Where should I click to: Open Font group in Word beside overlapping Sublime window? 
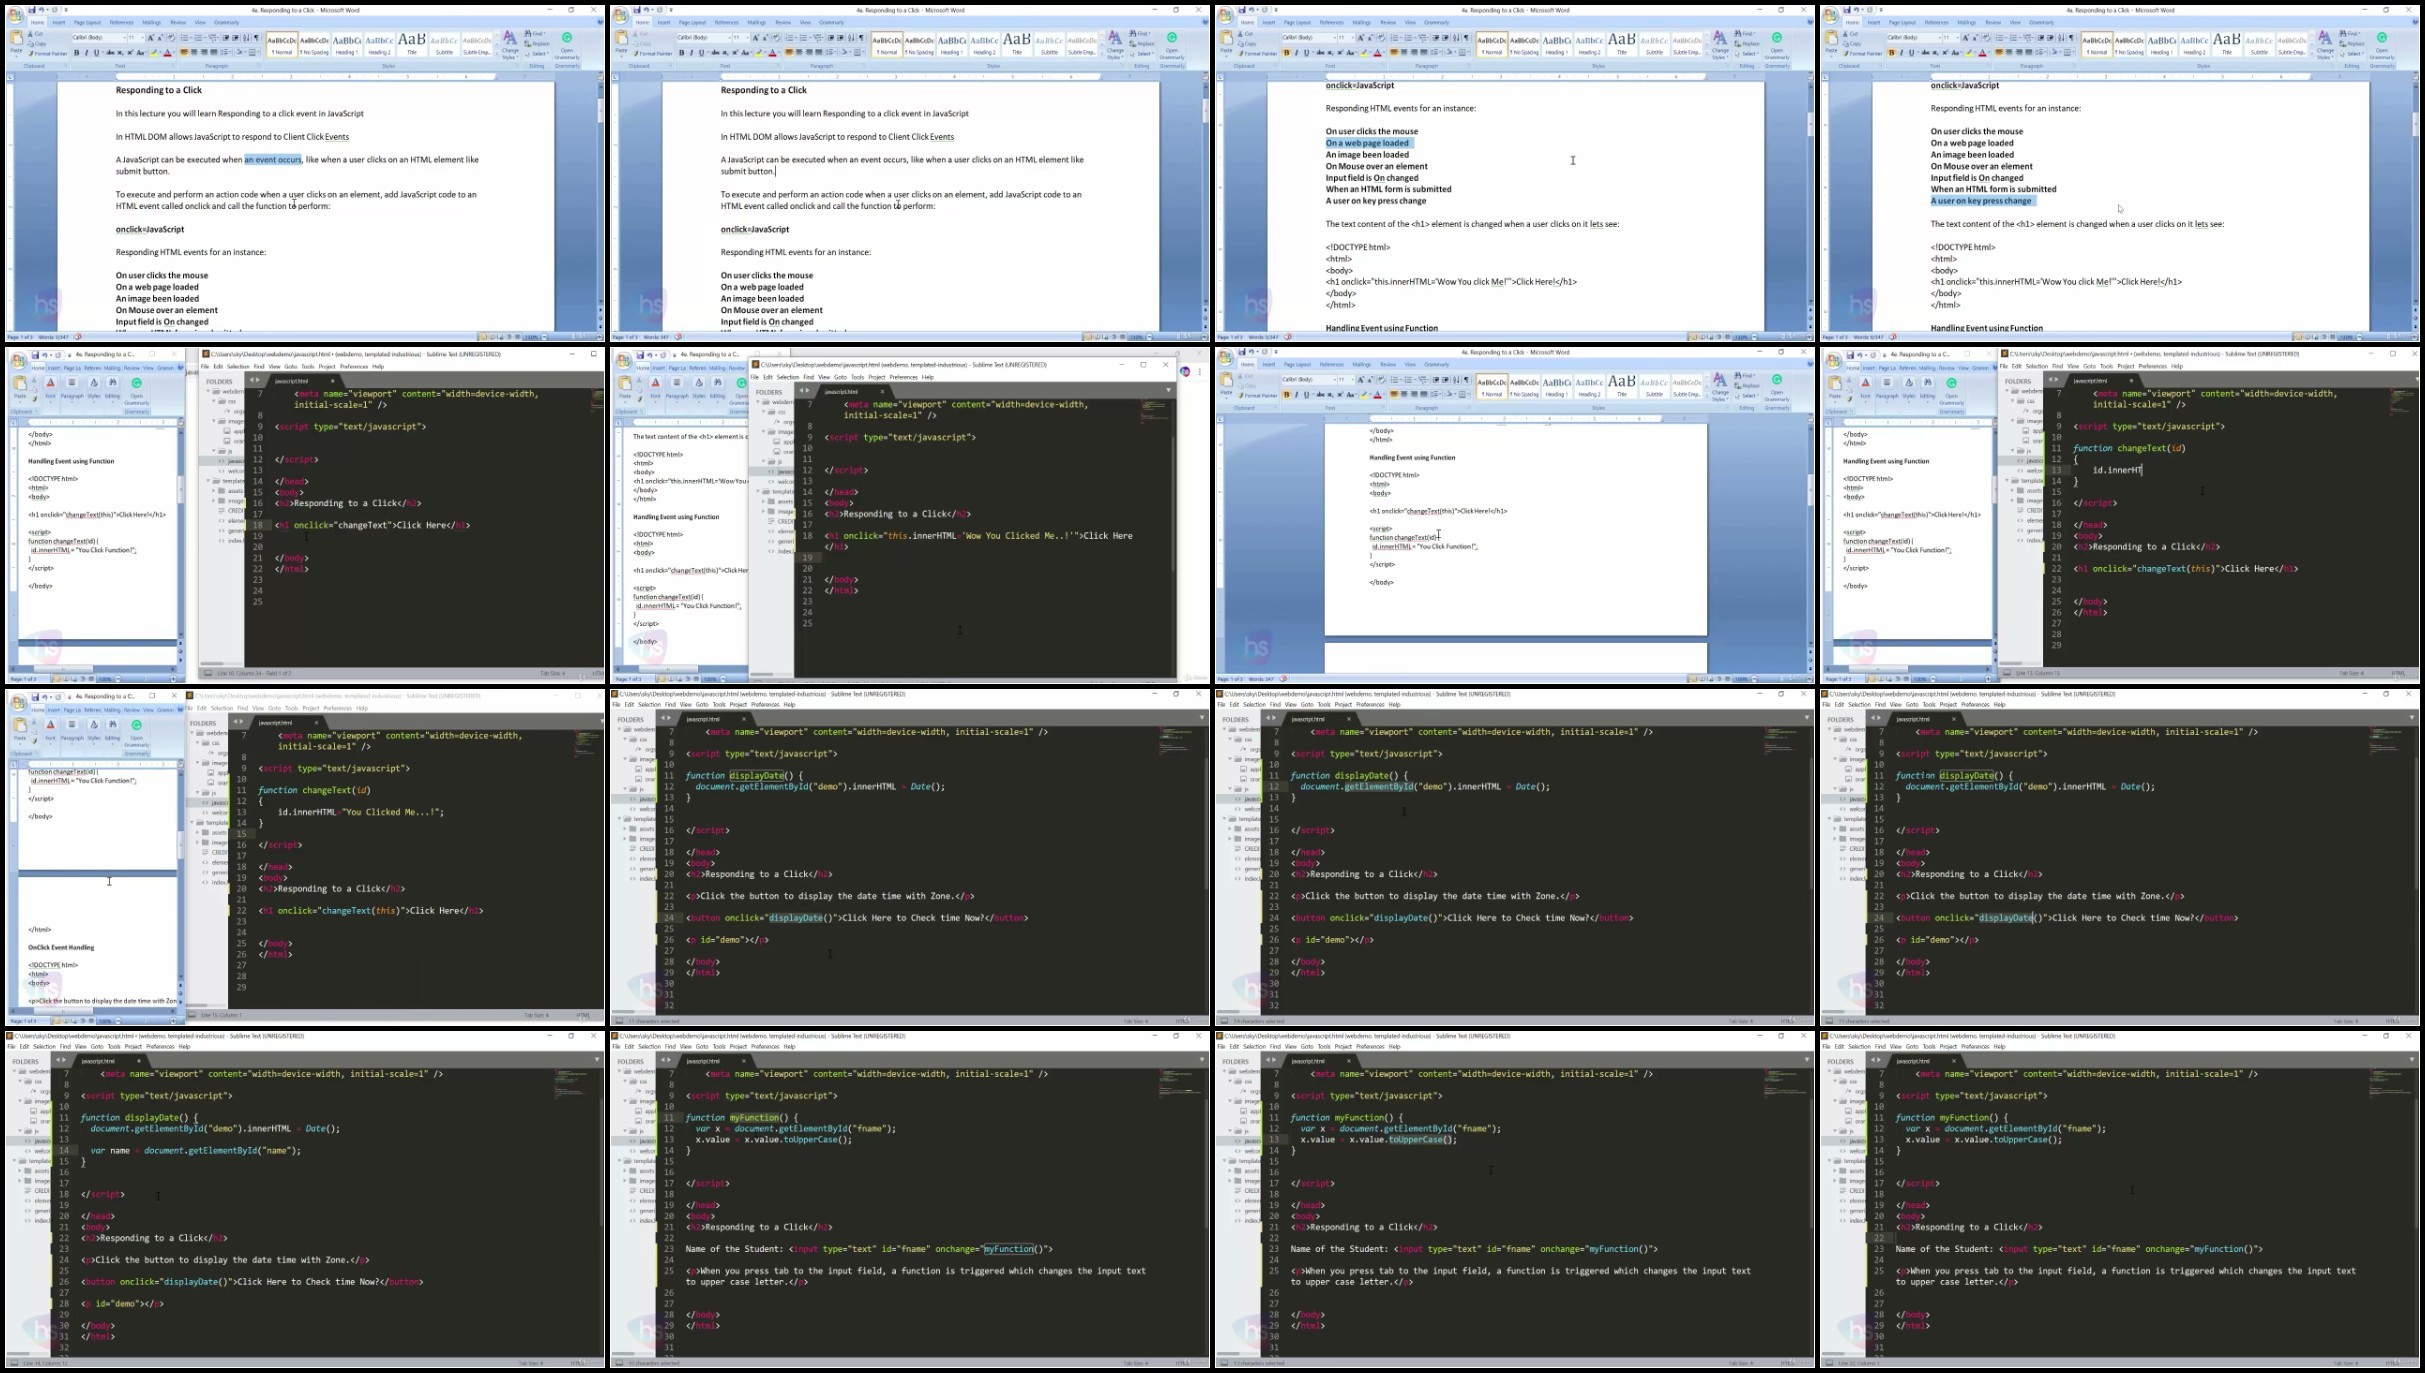point(655,387)
